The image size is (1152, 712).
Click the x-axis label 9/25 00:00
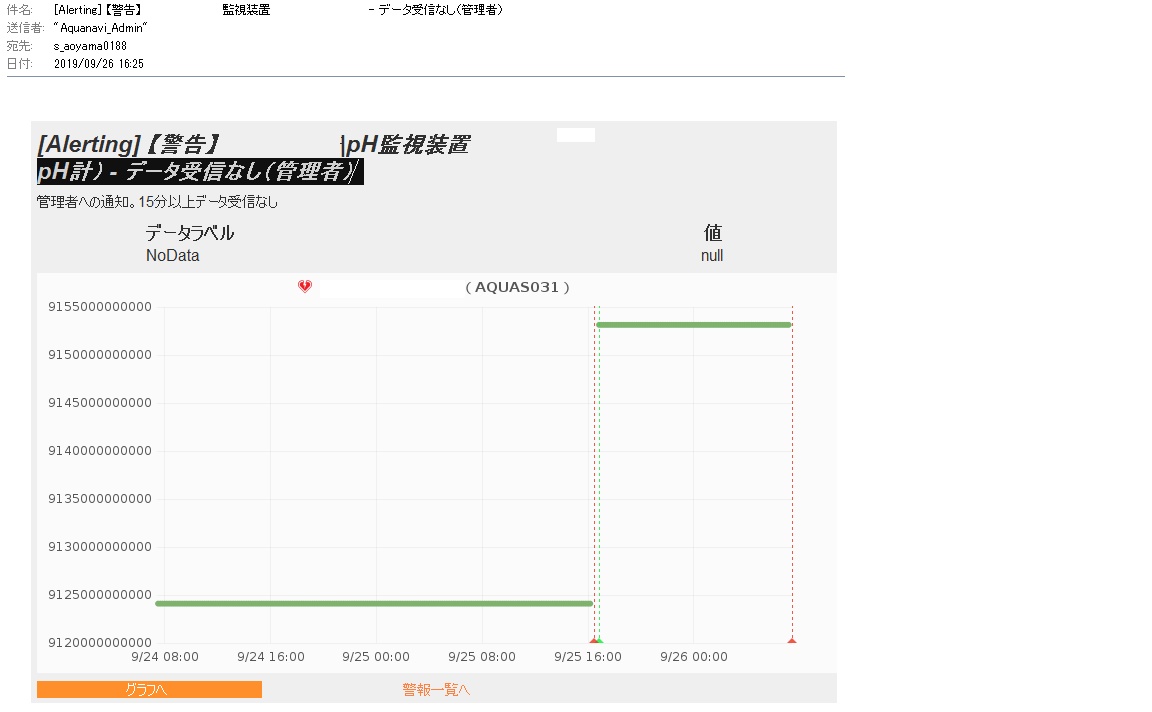[x=376, y=657]
